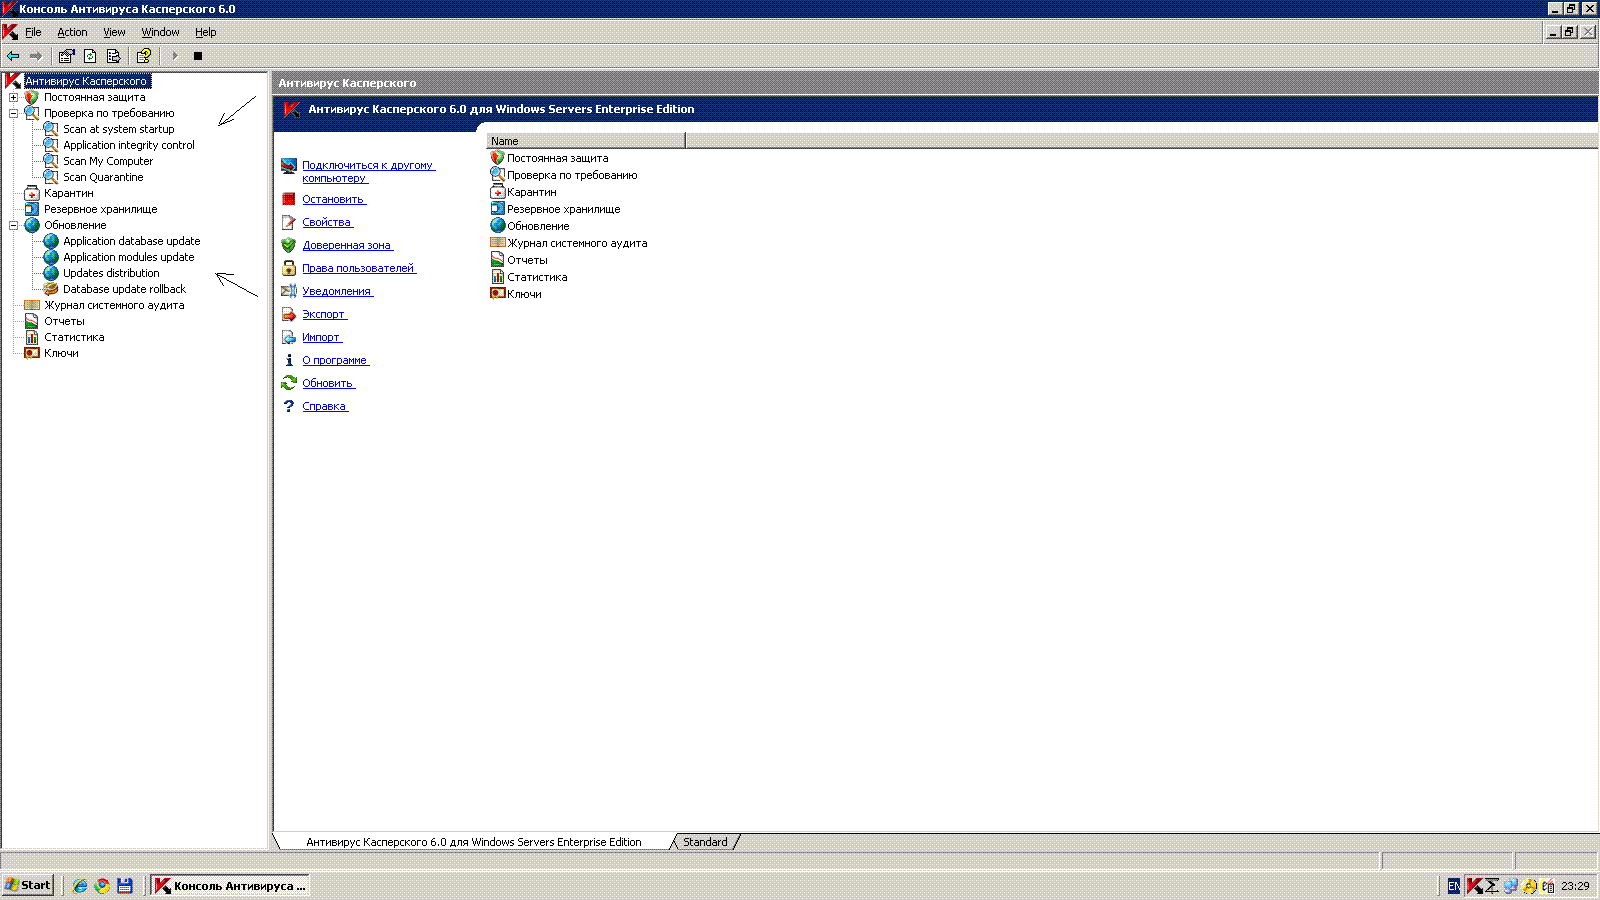
Task: Click the Экспорт link
Action: [325, 314]
